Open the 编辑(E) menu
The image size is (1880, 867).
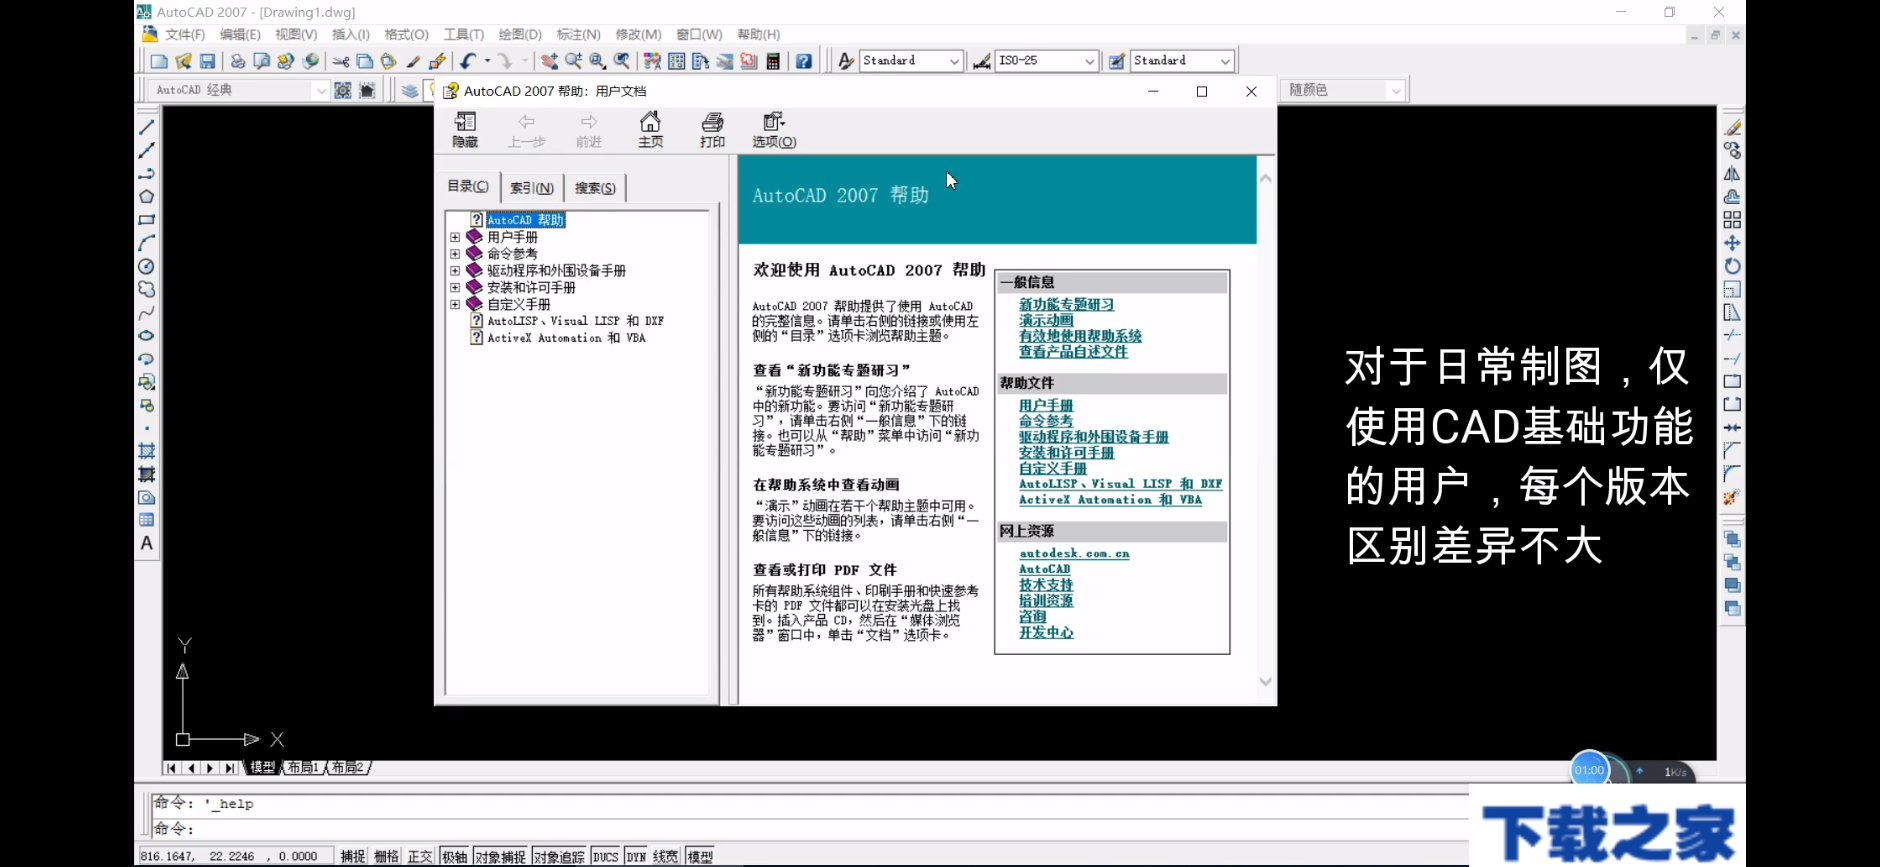coord(240,34)
